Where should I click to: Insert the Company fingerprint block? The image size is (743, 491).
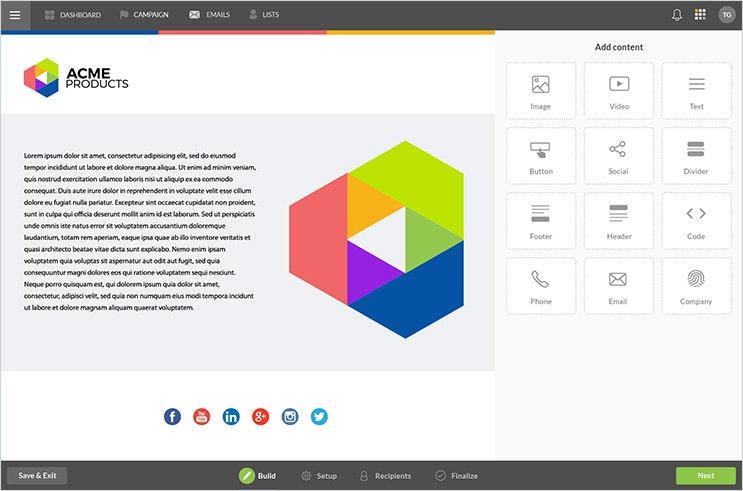click(696, 286)
